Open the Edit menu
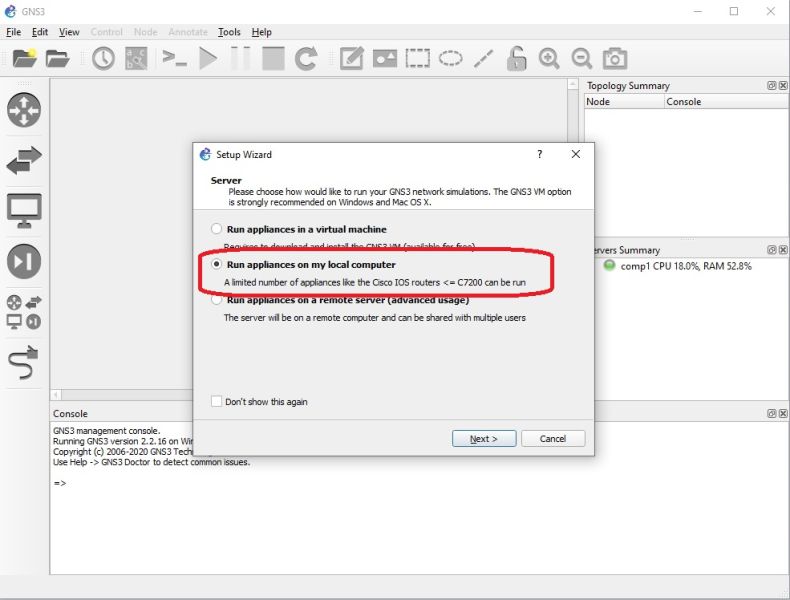 40,32
